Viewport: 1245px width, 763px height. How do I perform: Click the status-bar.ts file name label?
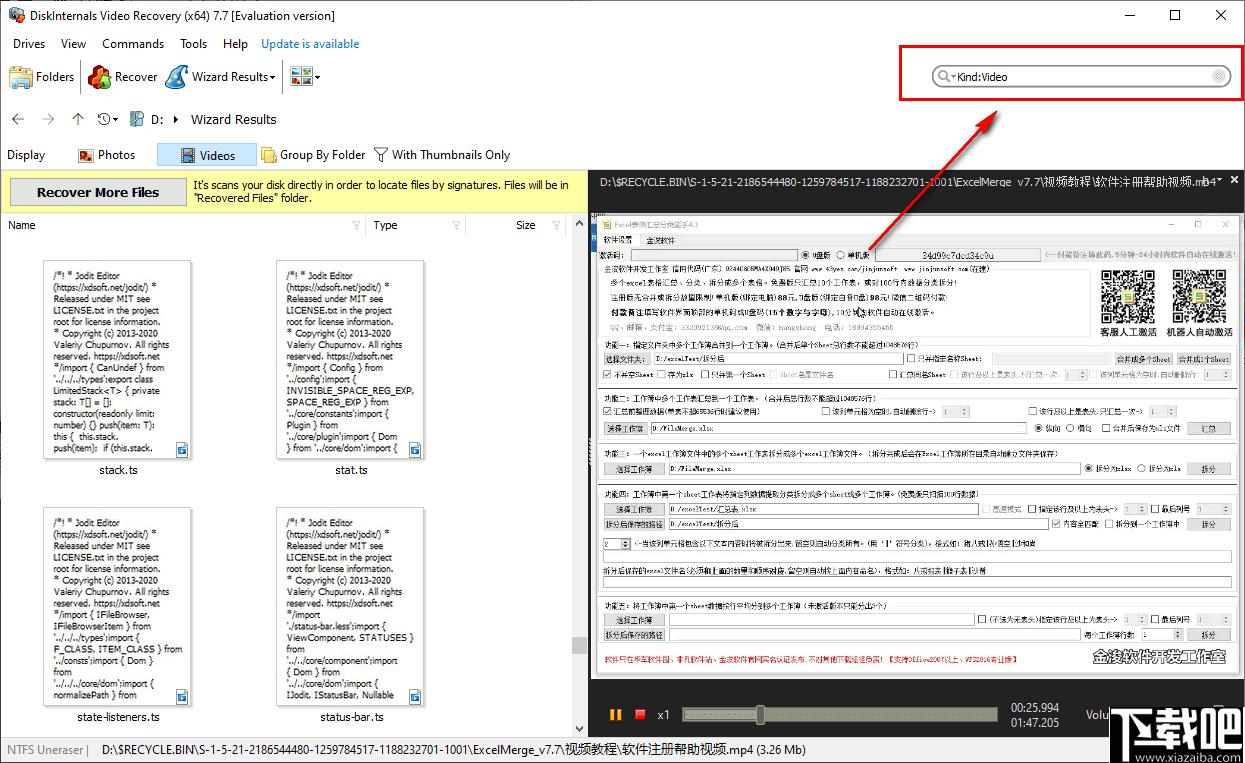[351, 717]
